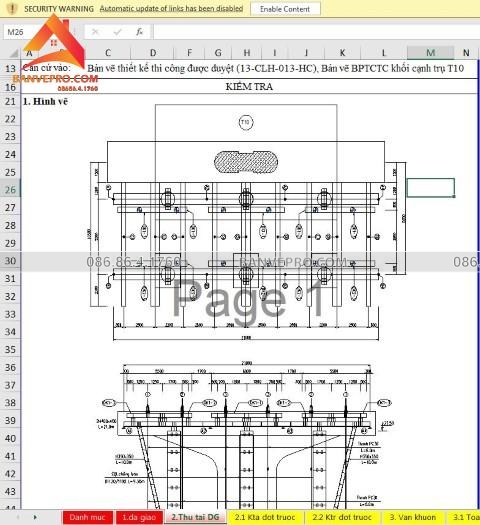Click the security warning shield icon
Viewport: 480px width, 525px height.
point(12,8)
